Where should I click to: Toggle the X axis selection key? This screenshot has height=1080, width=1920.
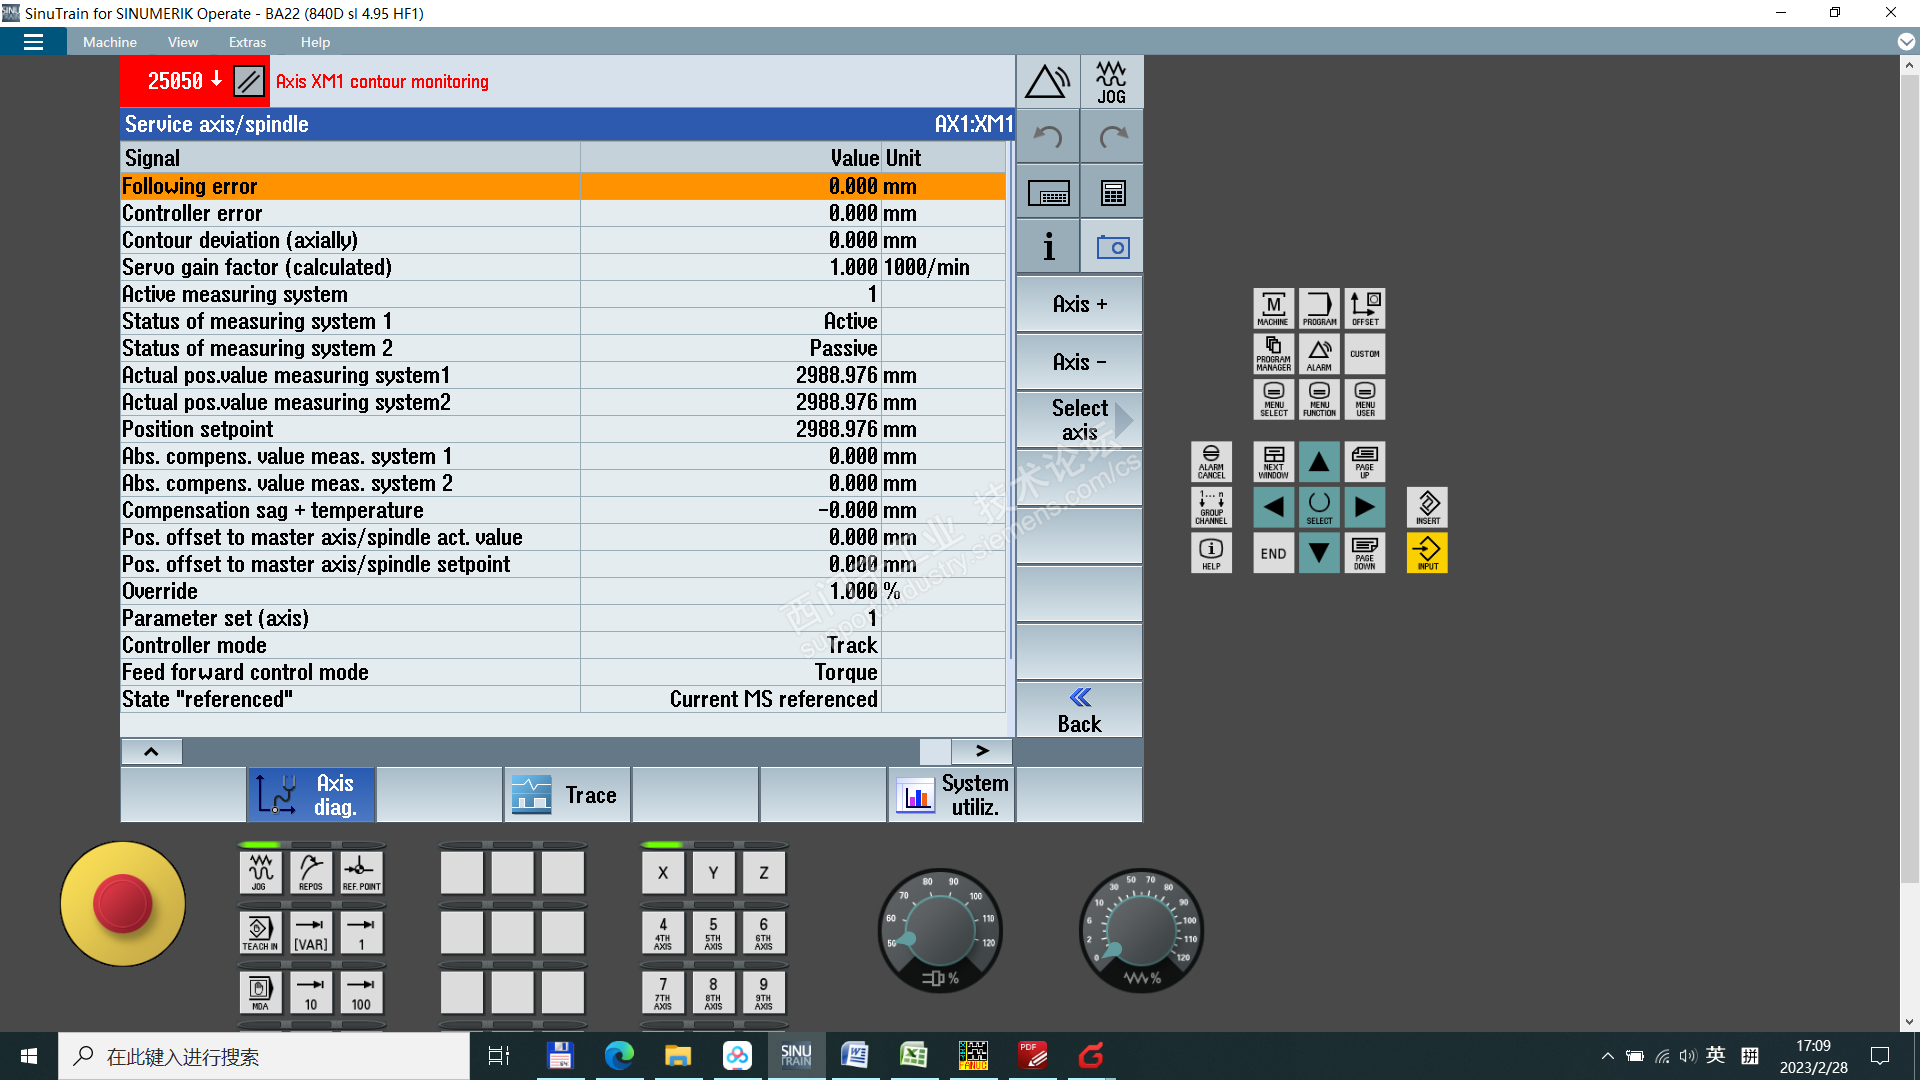coord(662,872)
